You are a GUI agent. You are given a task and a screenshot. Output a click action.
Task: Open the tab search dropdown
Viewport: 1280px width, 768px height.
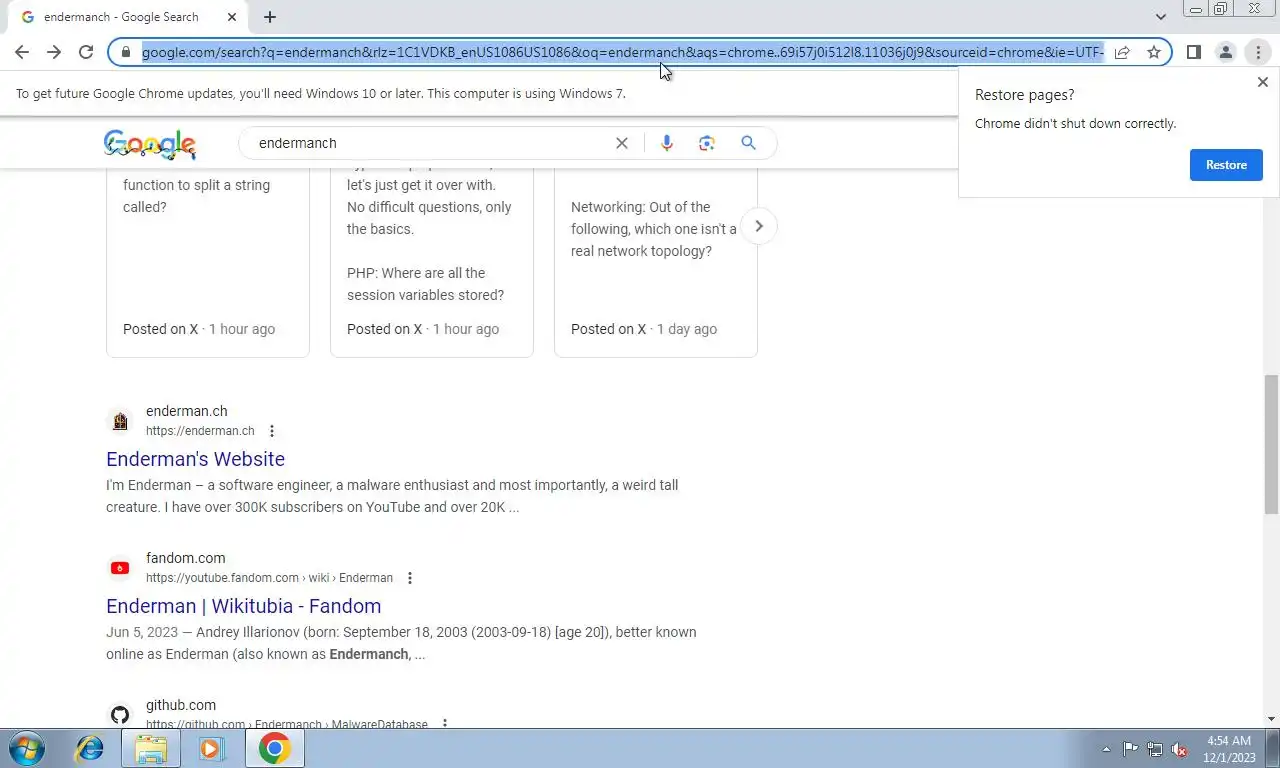tap(1160, 17)
